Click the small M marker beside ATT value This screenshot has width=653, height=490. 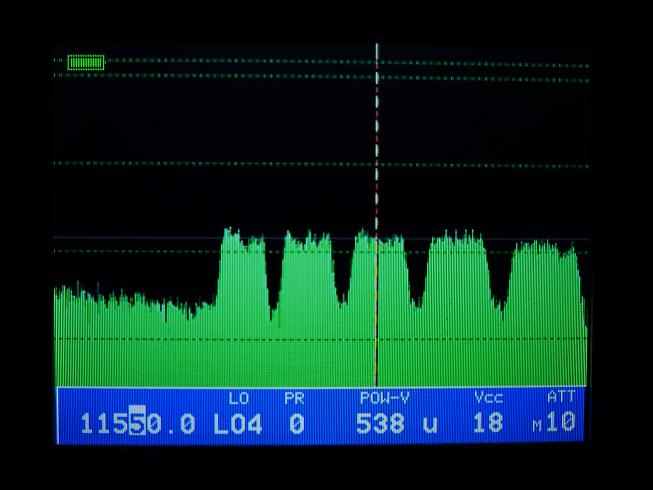point(537,427)
